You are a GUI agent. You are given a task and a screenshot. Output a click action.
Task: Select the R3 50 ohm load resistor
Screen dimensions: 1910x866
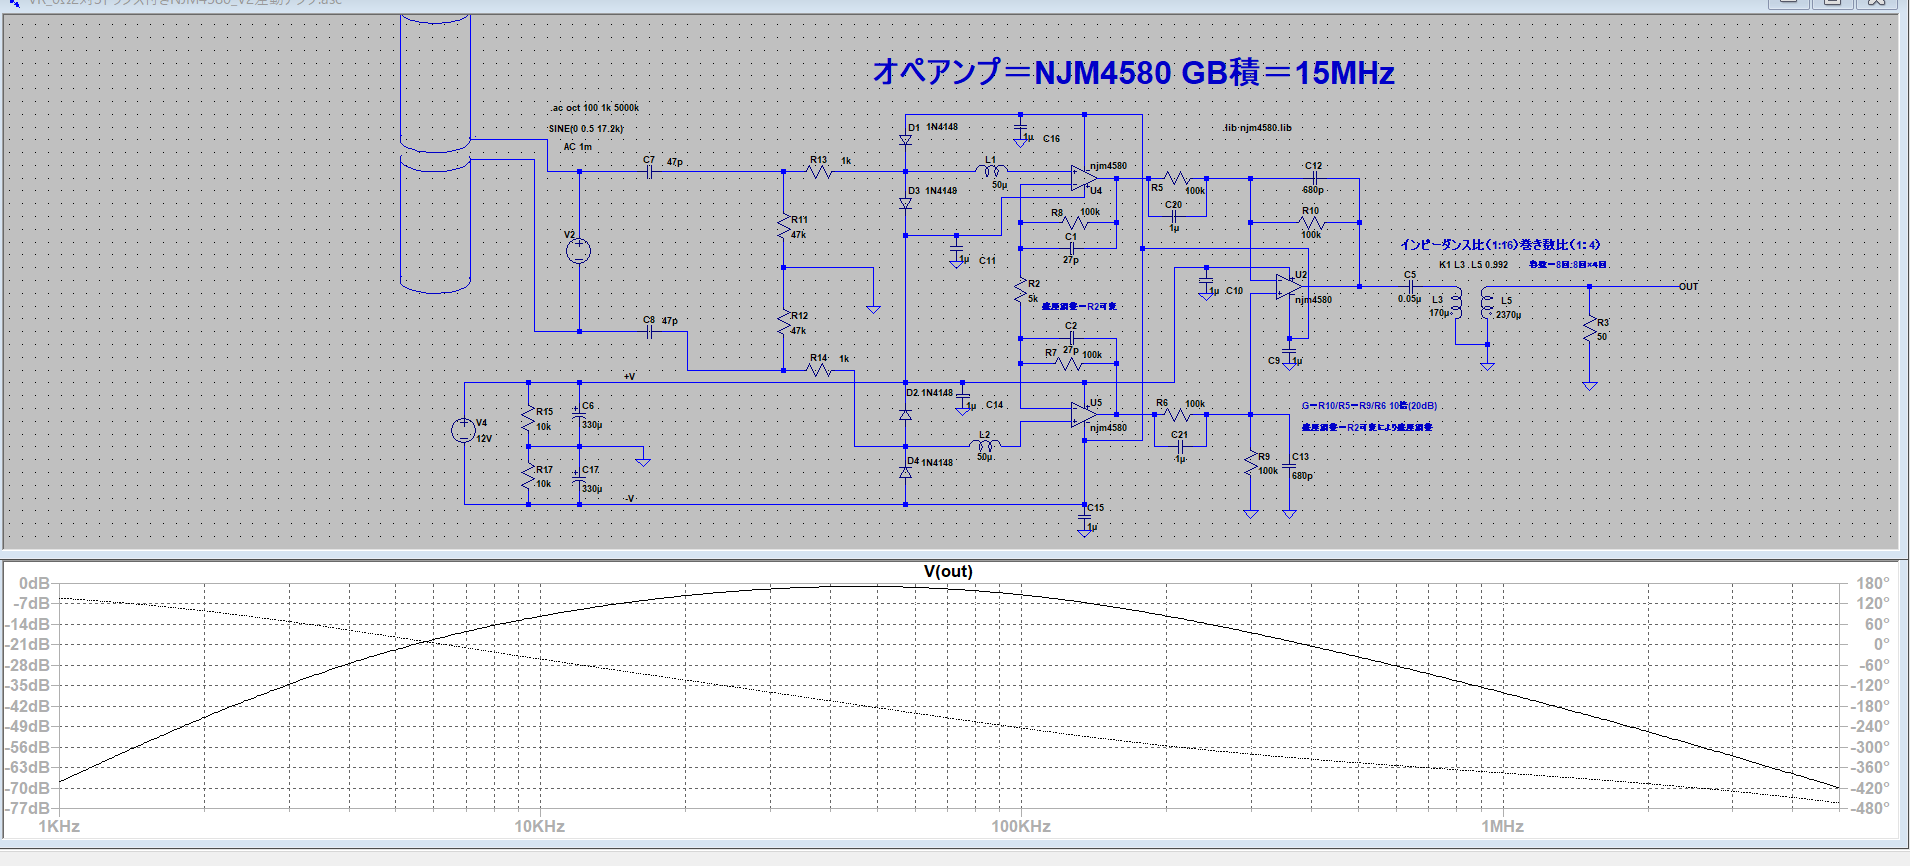1589,330
